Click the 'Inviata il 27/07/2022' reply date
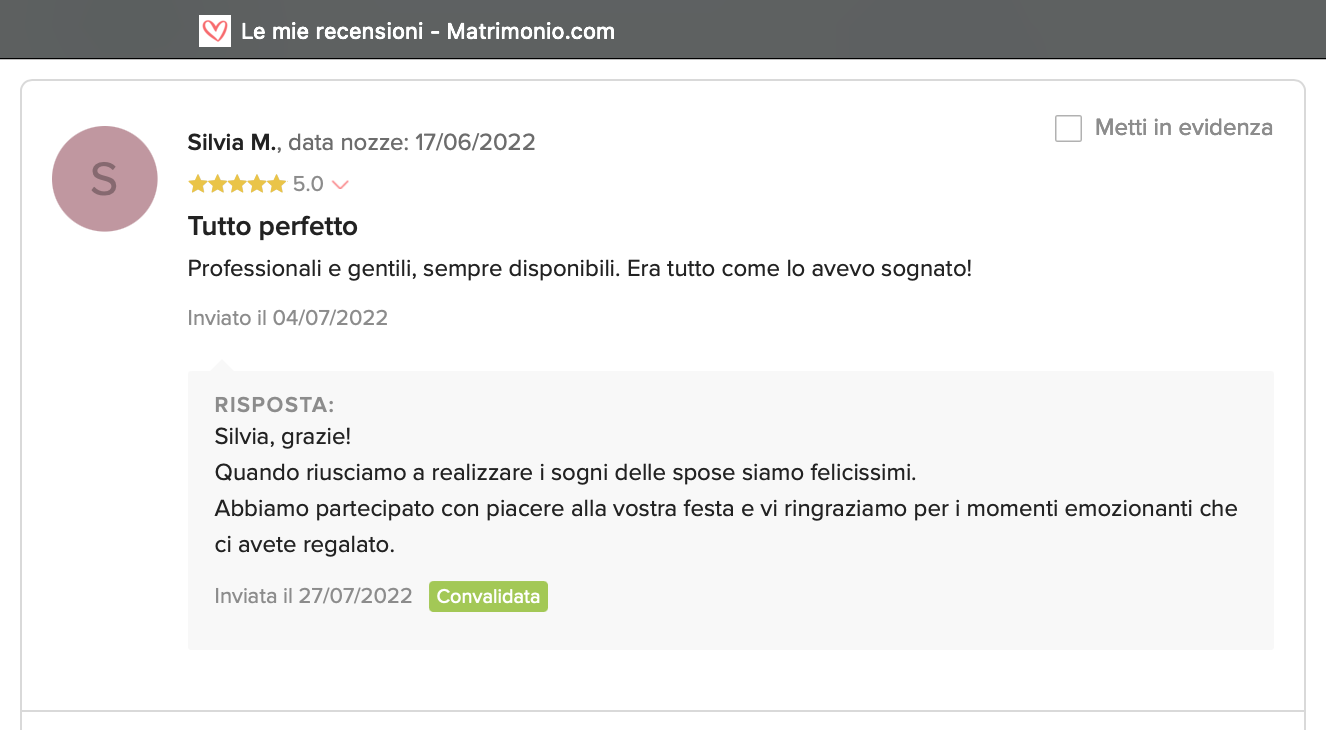1326x730 pixels. tap(313, 597)
